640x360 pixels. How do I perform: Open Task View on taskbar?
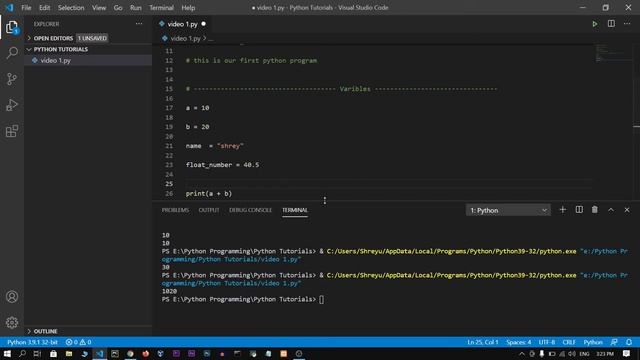37,353
